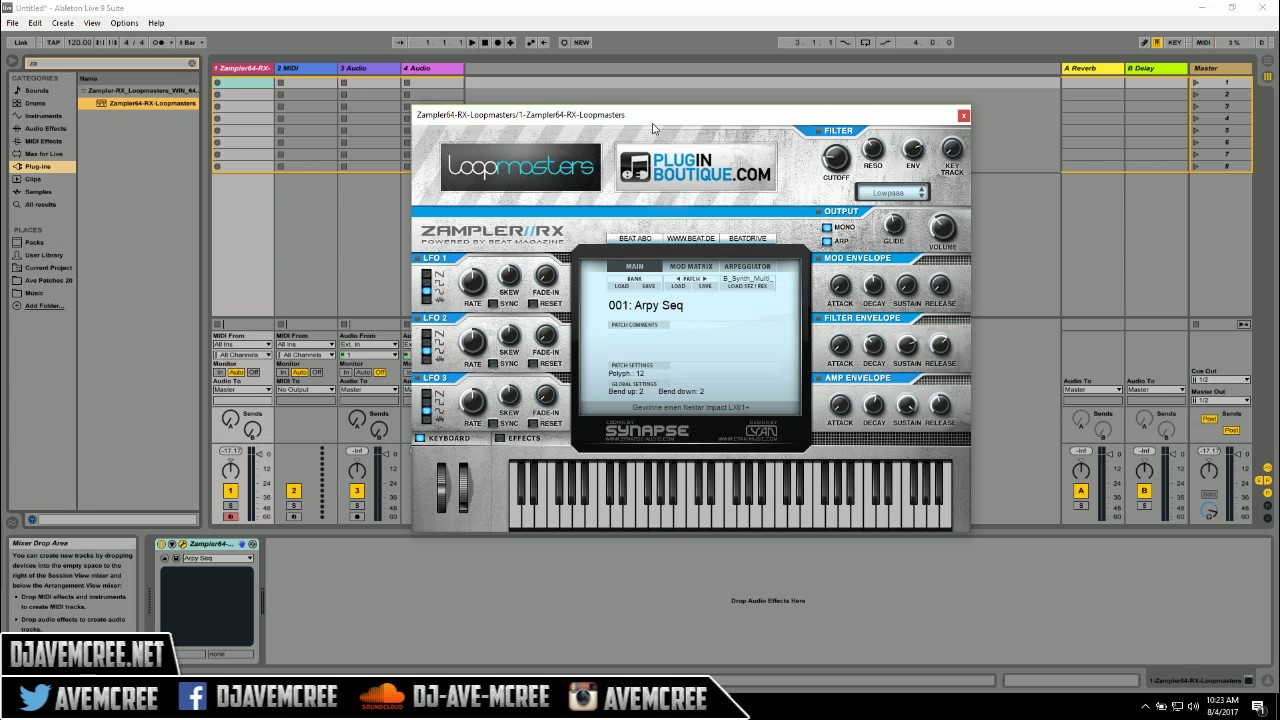Open the Help menu
This screenshot has width=1280, height=720.
coord(156,23)
